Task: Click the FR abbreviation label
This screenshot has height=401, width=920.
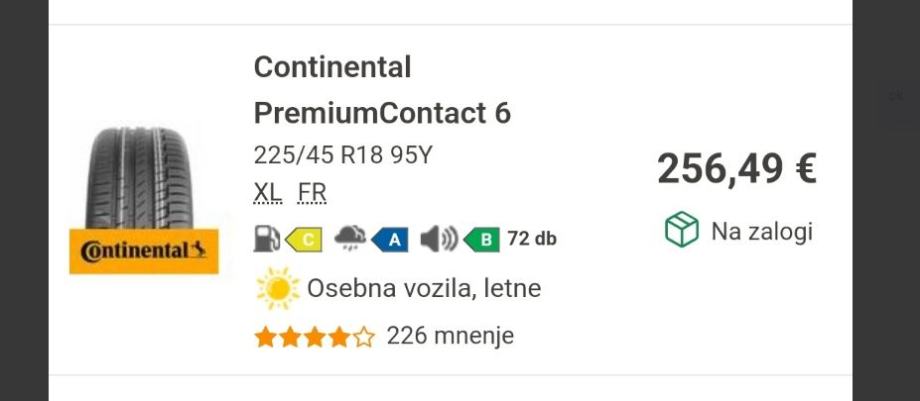Action: click(x=312, y=192)
